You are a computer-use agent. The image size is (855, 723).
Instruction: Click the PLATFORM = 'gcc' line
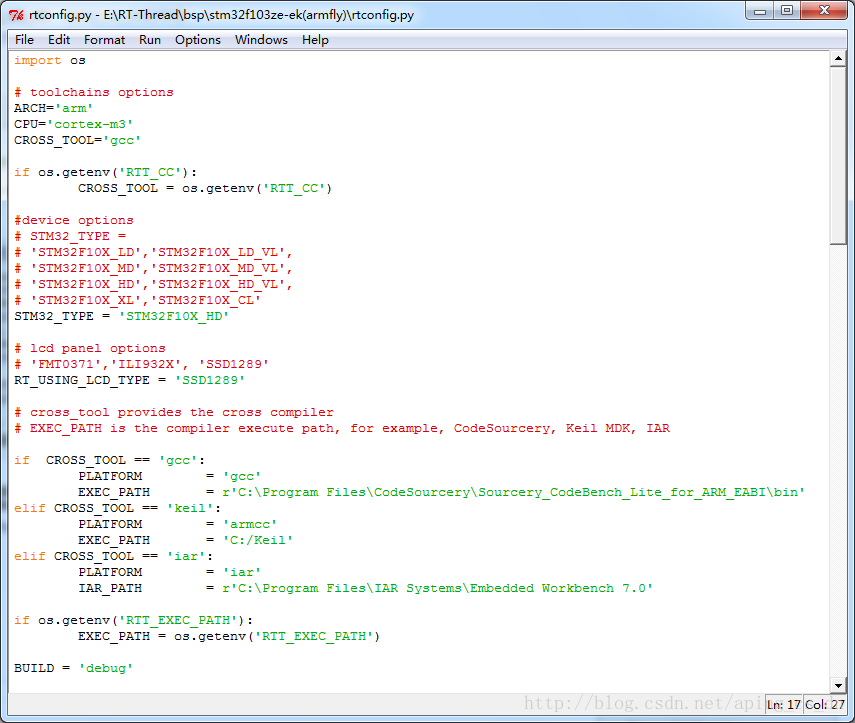170,476
